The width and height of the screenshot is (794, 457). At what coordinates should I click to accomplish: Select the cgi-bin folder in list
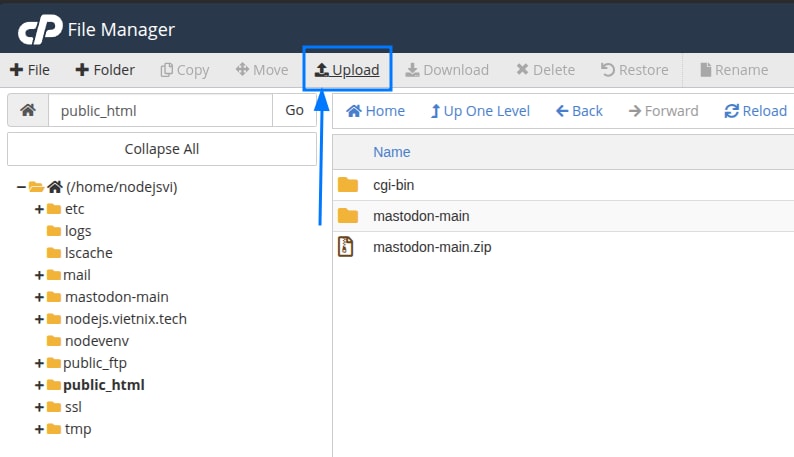click(x=392, y=185)
